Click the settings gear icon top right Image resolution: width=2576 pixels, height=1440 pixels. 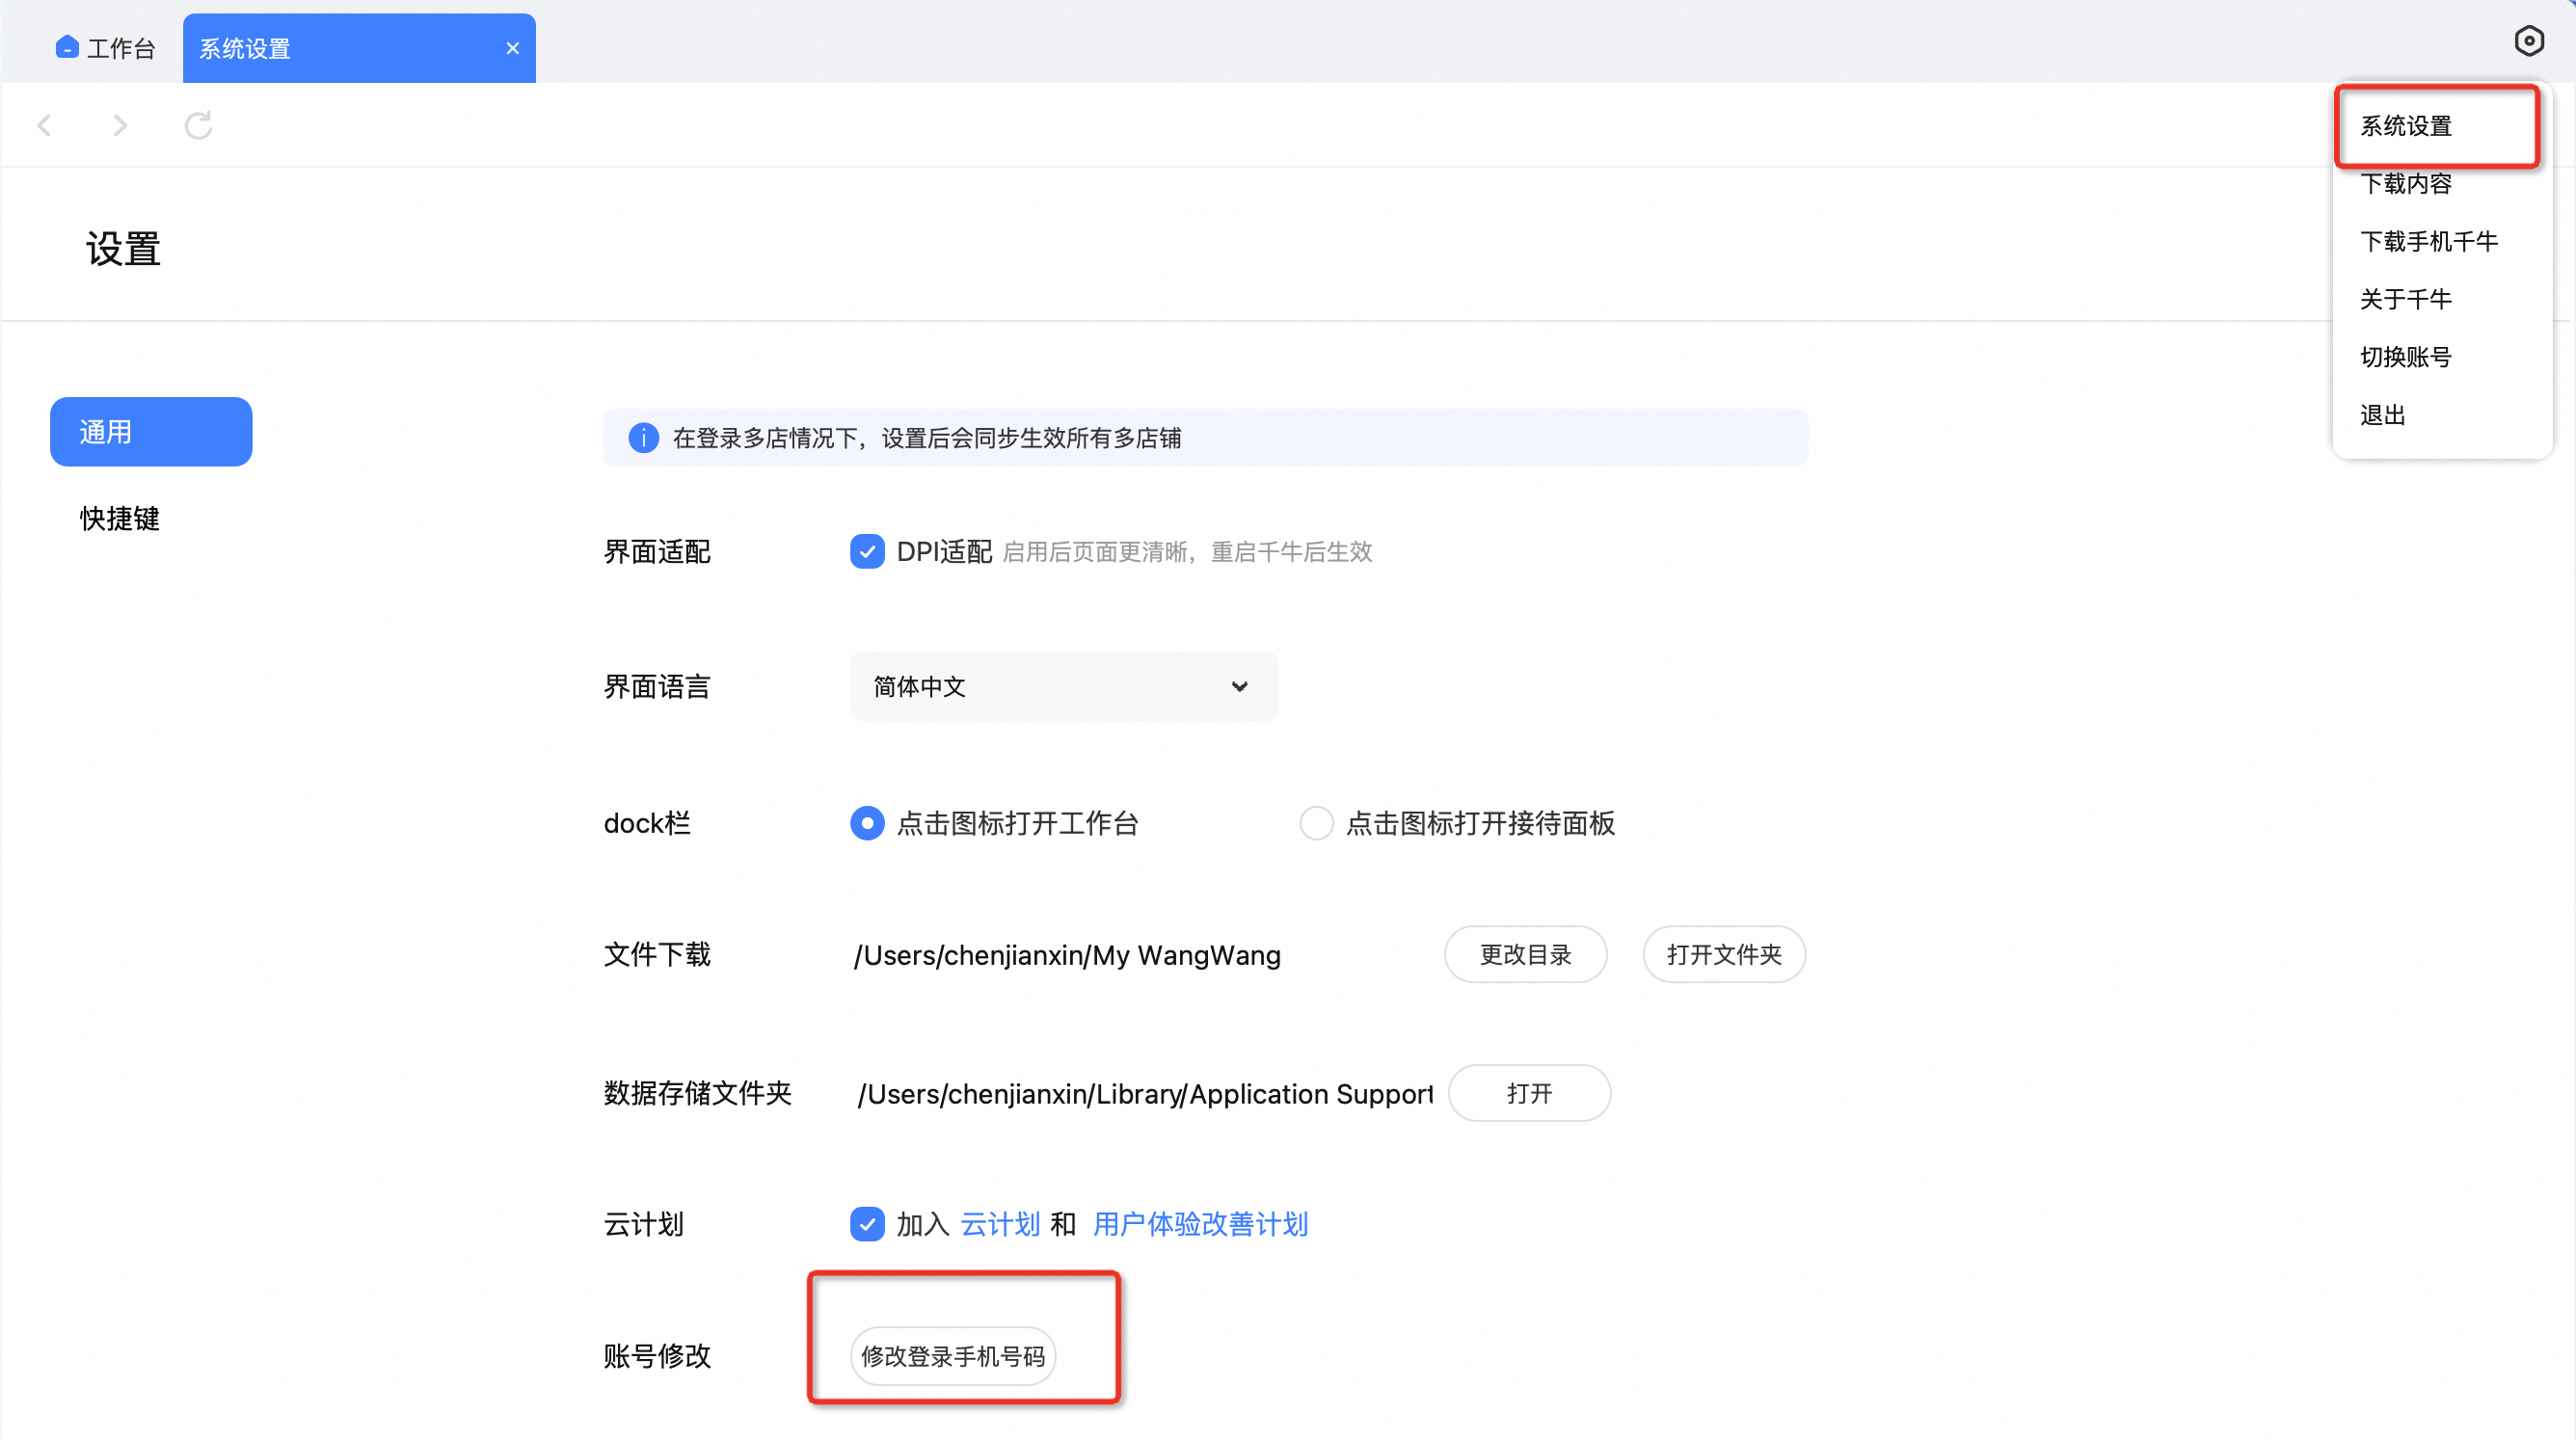click(2528, 41)
